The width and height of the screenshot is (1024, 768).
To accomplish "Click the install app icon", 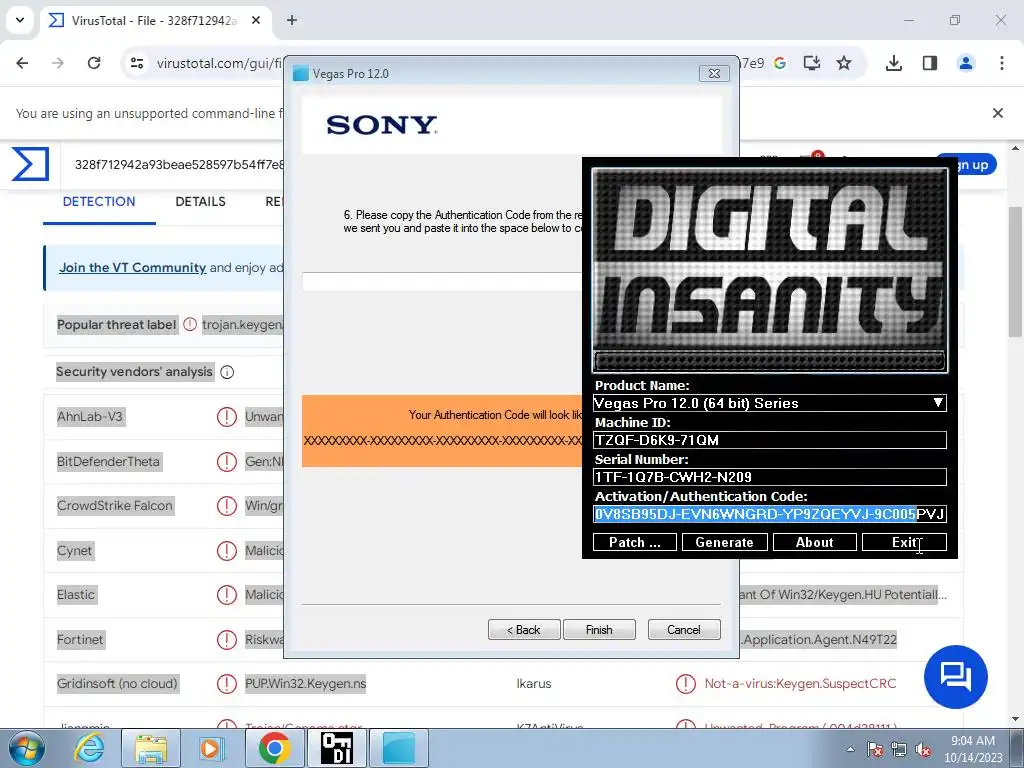I will coord(812,63).
